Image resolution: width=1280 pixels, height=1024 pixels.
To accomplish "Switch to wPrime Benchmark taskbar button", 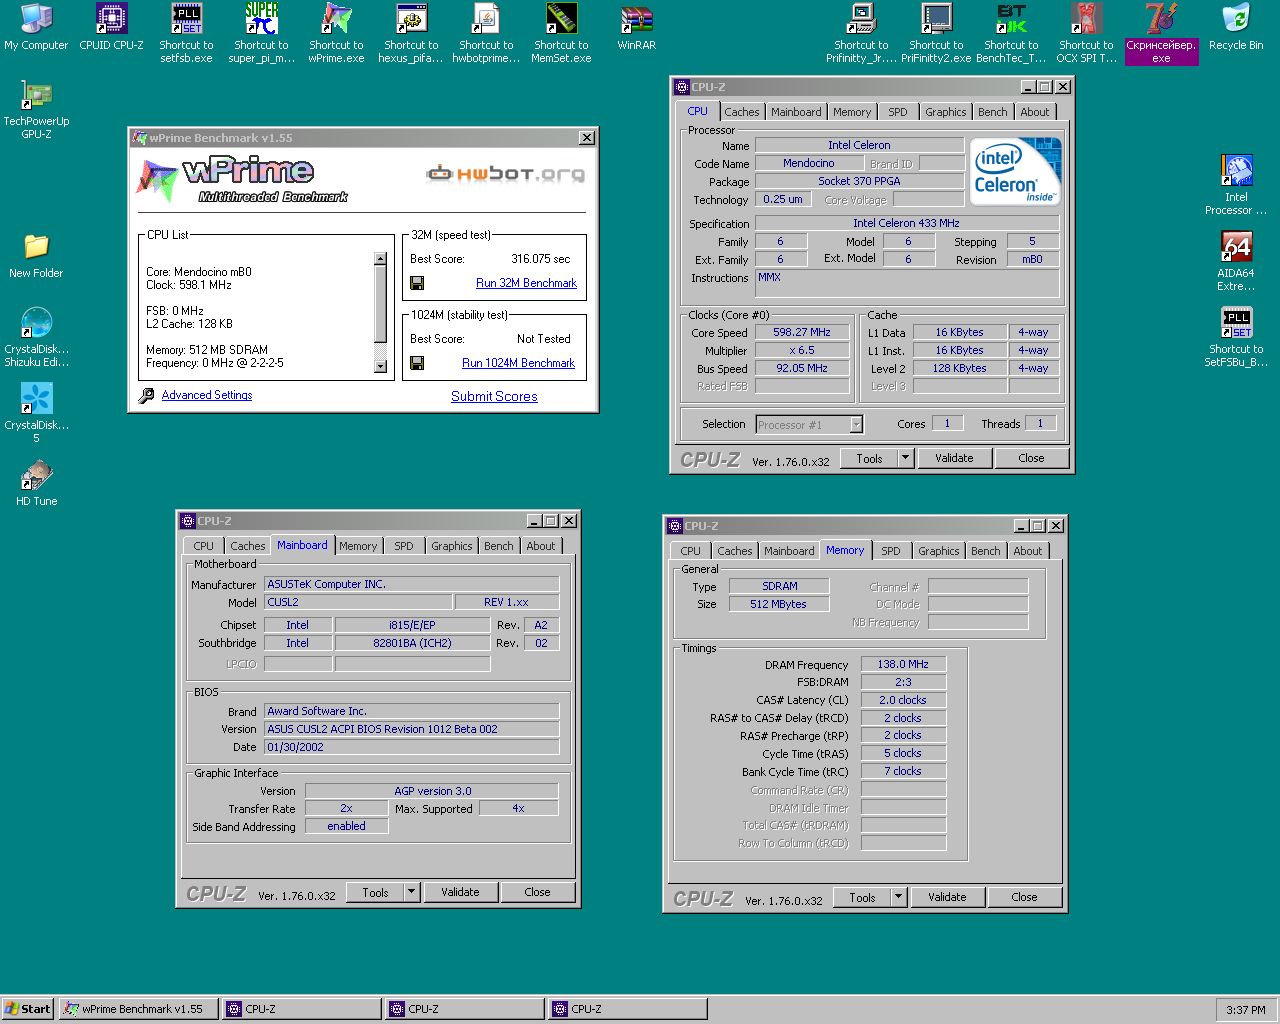I will pos(138,1009).
